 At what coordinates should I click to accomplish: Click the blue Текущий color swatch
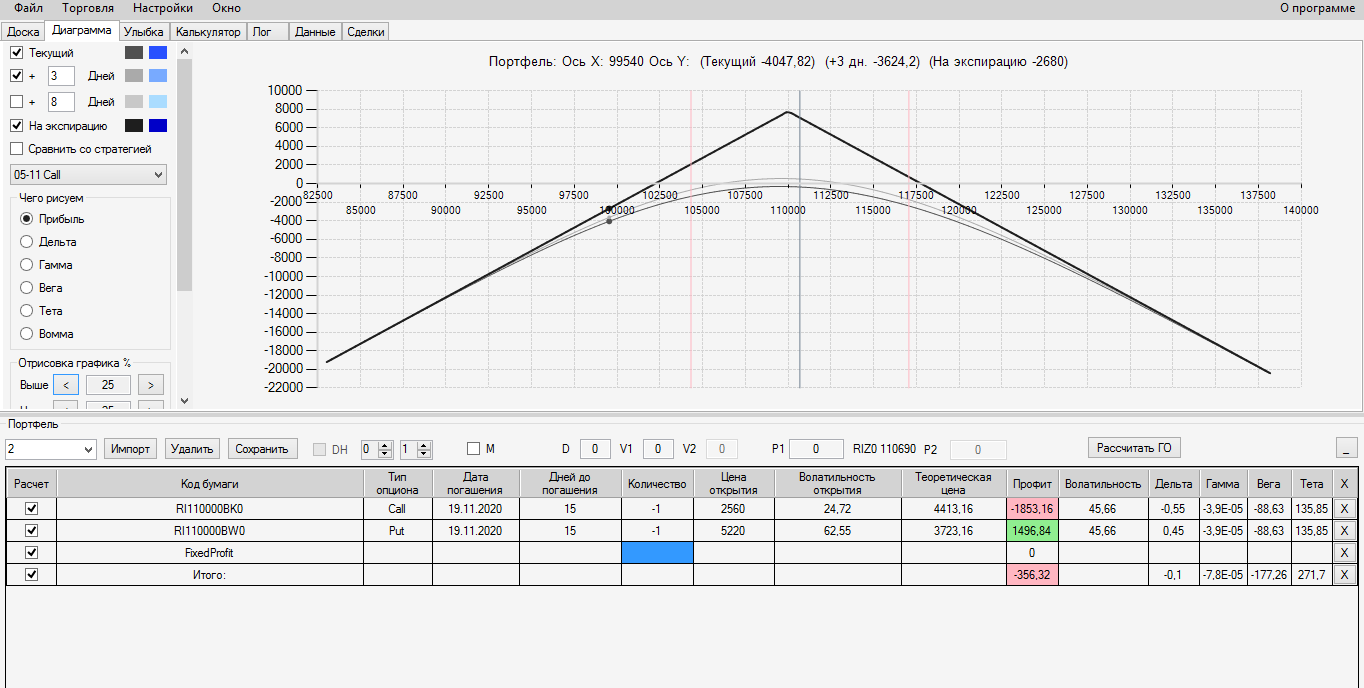click(158, 53)
